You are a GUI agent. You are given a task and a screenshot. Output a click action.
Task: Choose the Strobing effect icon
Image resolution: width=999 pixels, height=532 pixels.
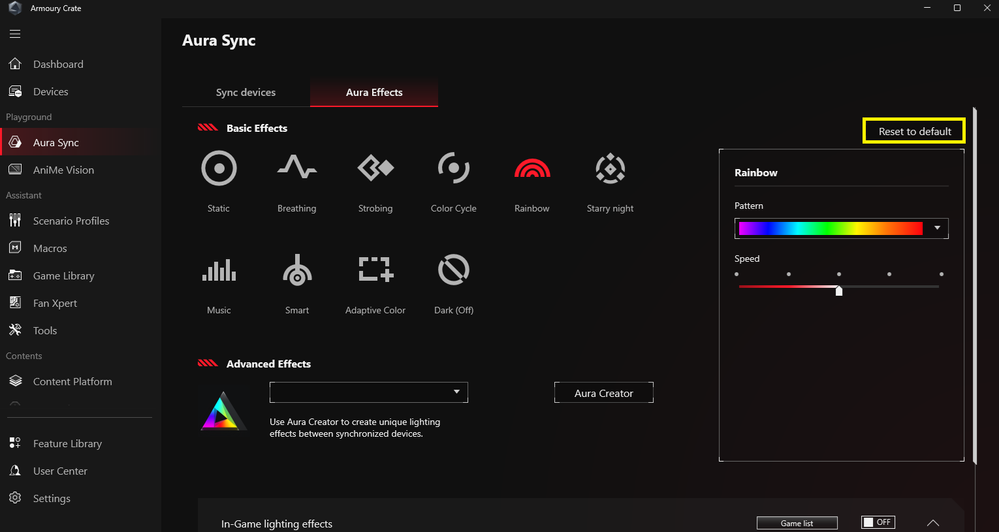(375, 168)
